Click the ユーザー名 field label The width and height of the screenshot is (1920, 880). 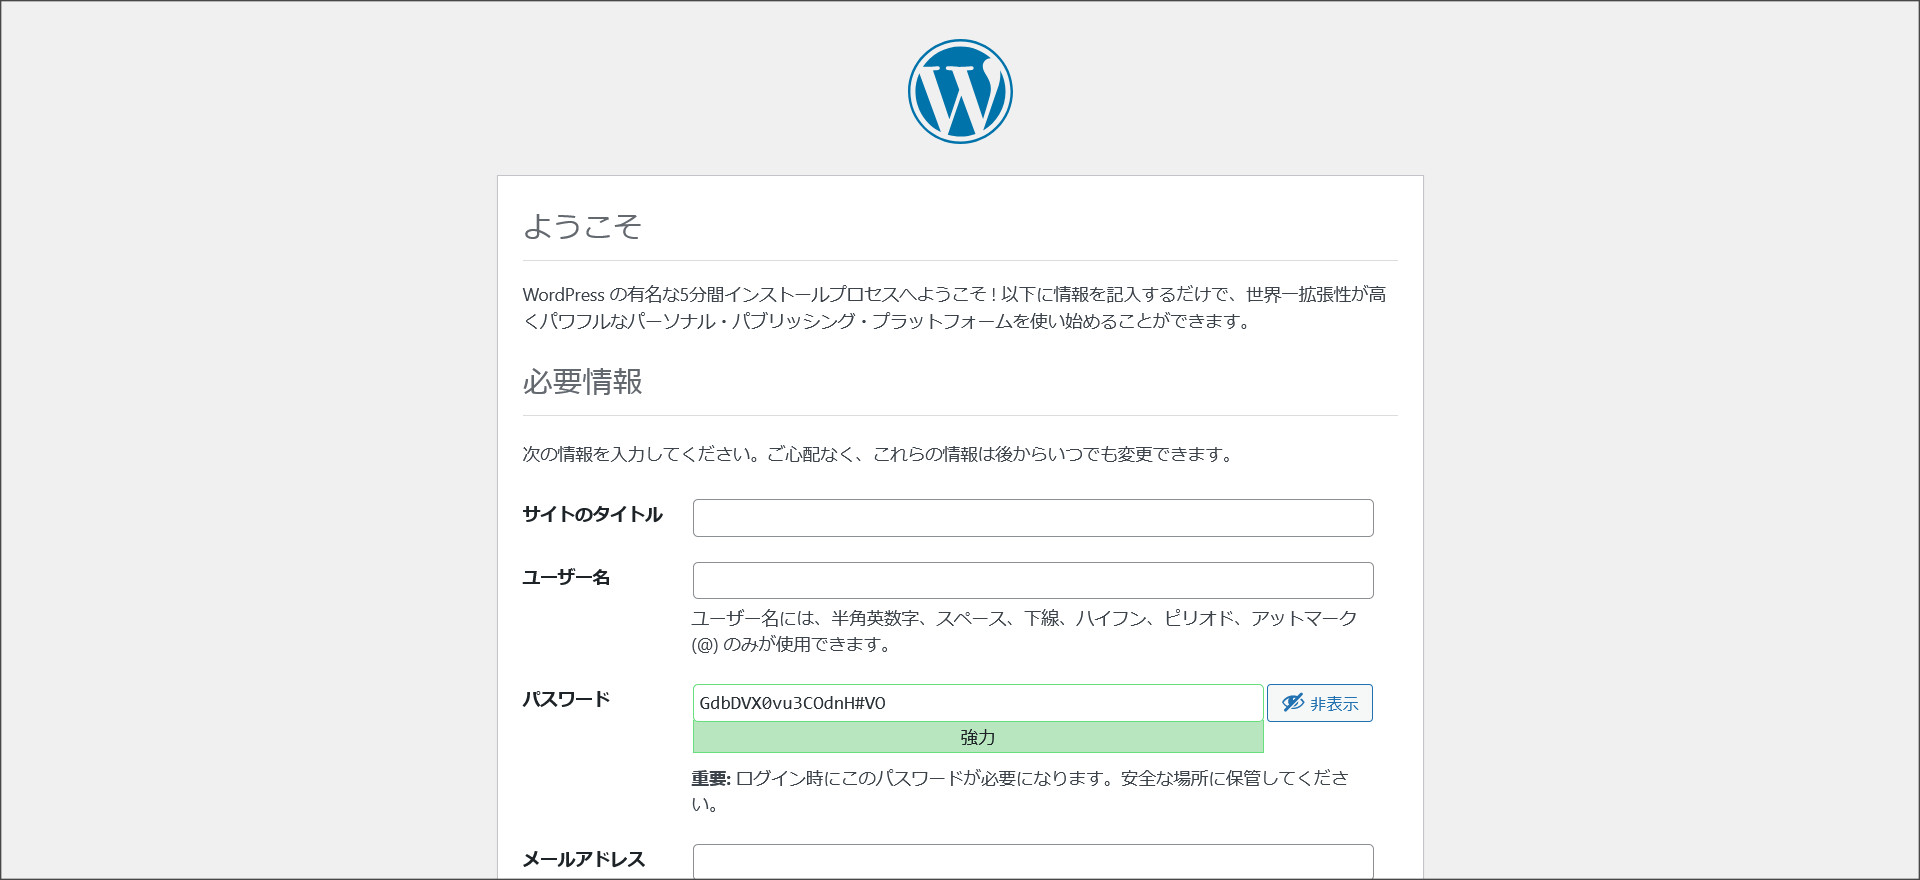(x=566, y=577)
